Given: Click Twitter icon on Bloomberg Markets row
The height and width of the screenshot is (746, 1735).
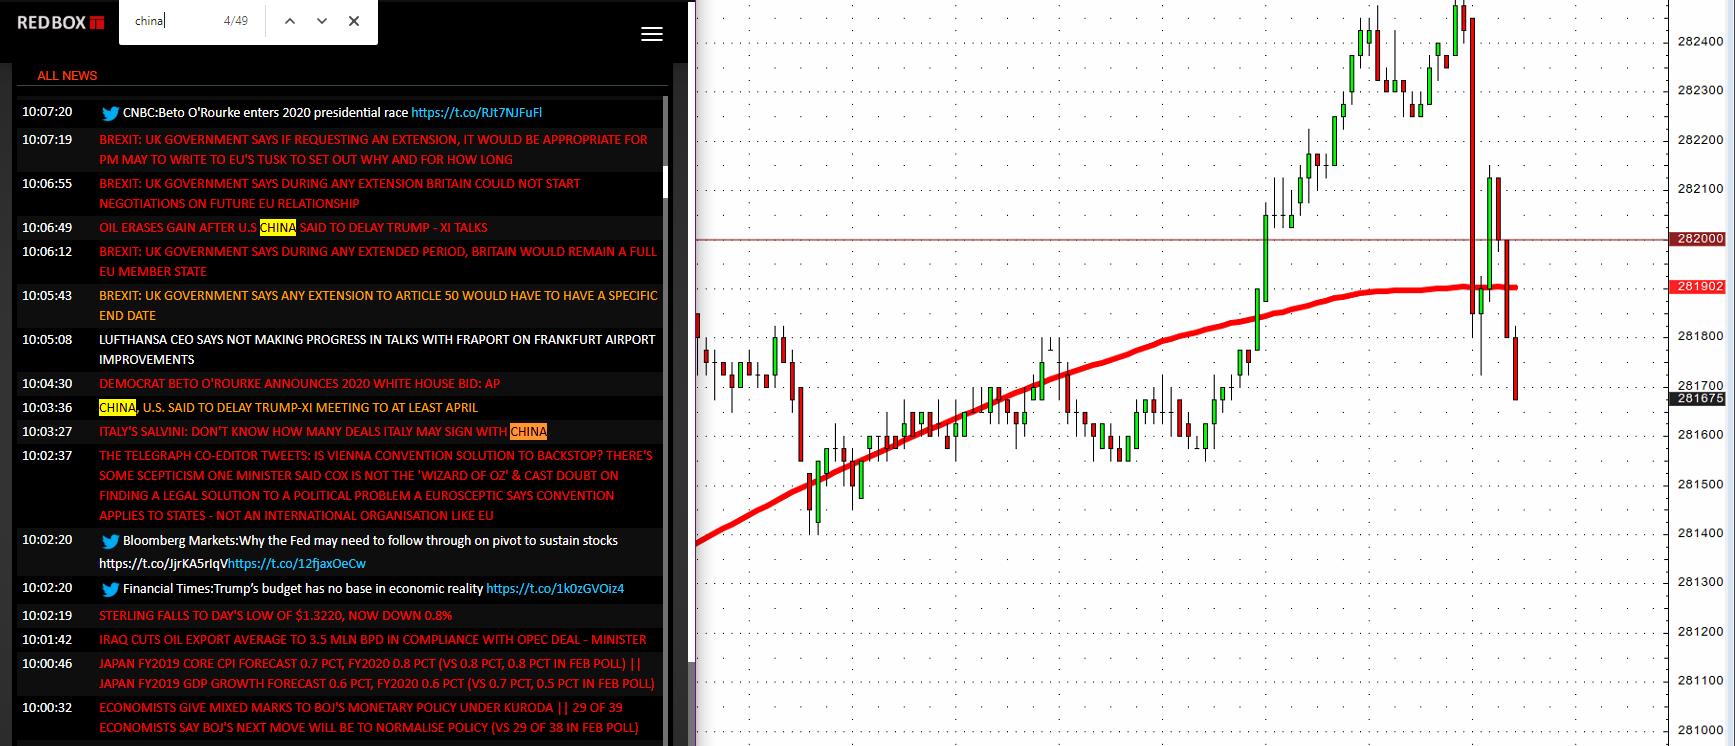Looking at the screenshot, I should [x=110, y=541].
